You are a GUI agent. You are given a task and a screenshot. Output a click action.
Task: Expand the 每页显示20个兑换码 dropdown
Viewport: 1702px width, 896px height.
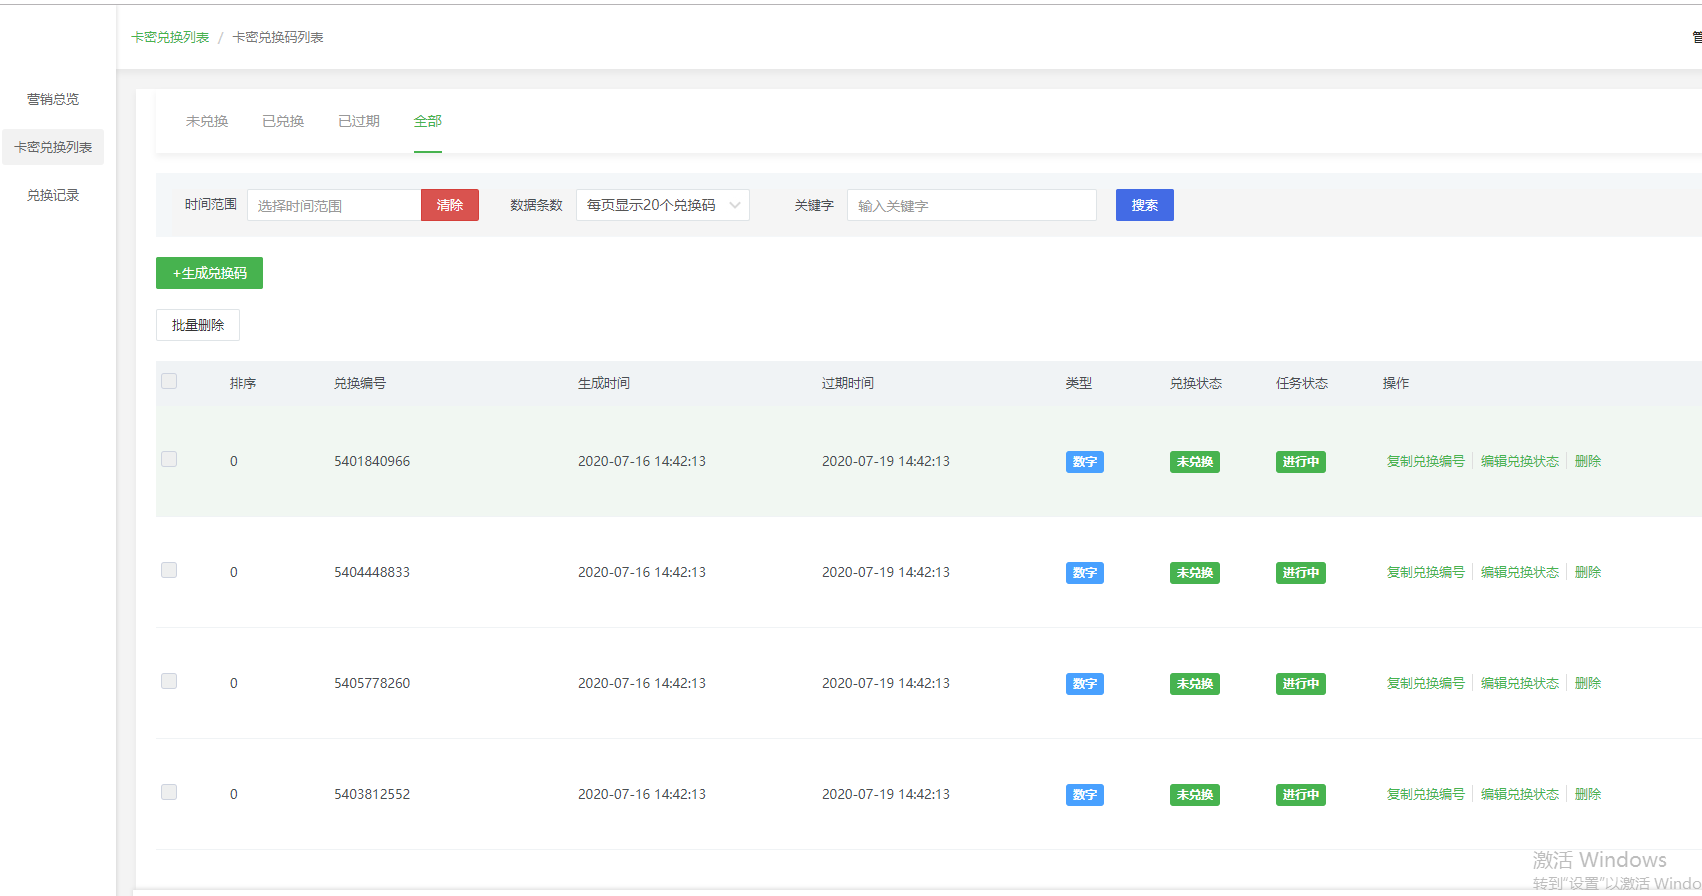[x=662, y=205]
